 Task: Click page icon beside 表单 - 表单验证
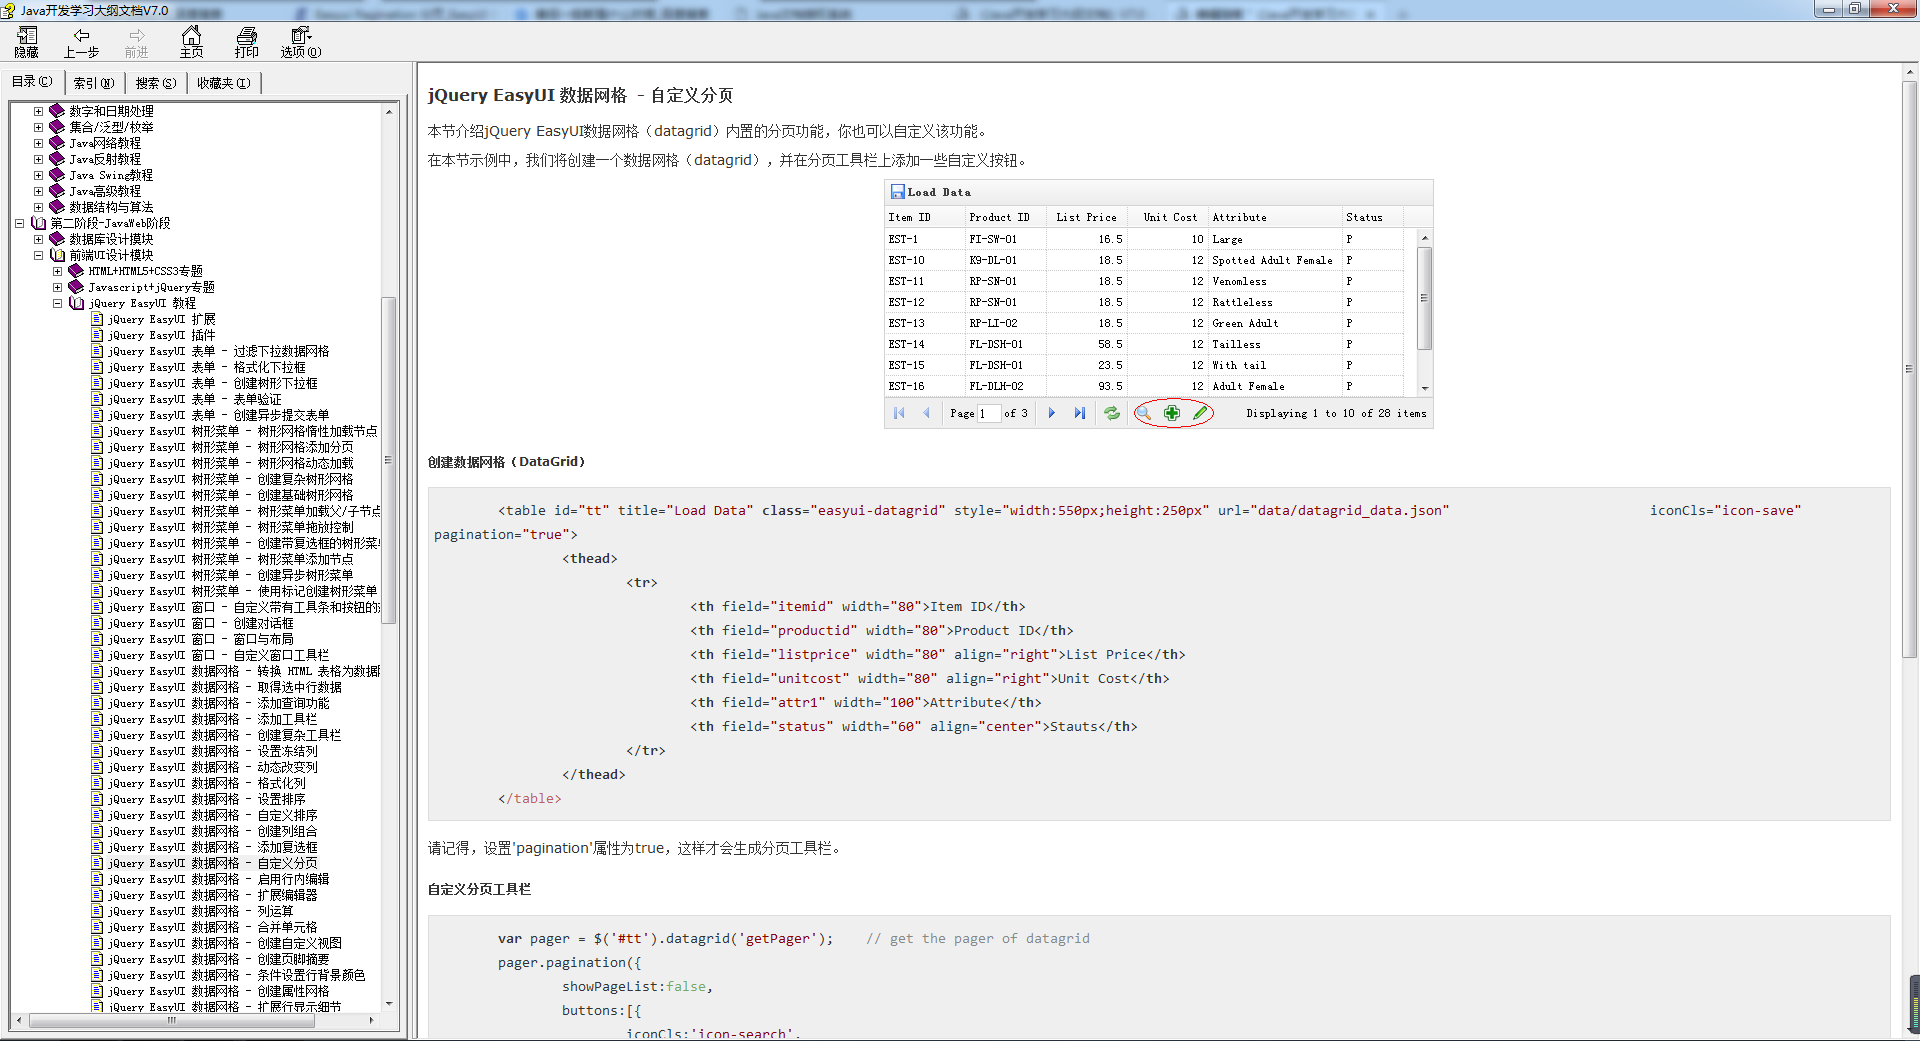click(97, 399)
